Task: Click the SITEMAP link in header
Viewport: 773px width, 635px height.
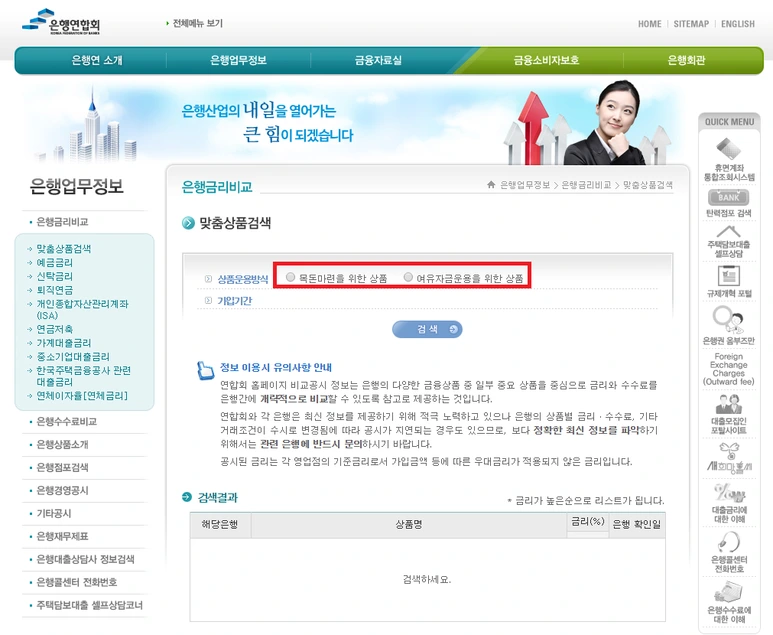Action: point(691,24)
